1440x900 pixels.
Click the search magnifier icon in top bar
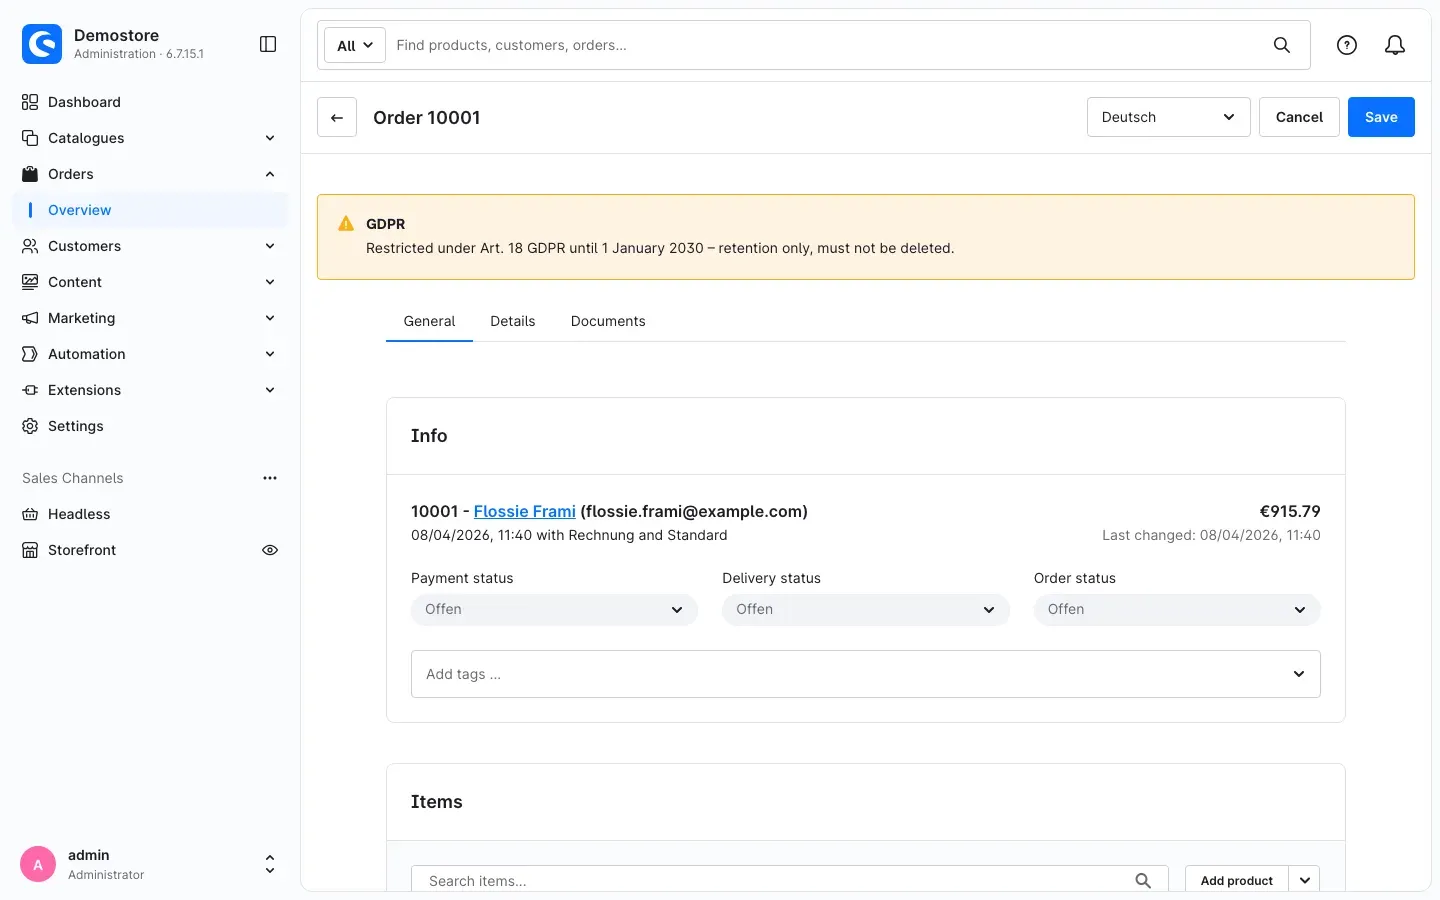click(1282, 45)
